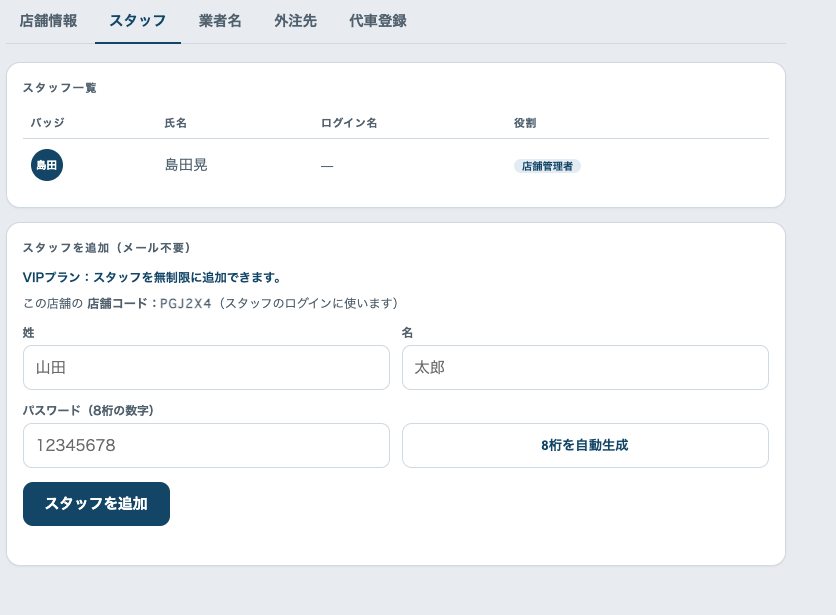
Task: Switch to the 業者名 tab
Action: tap(220, 21)
